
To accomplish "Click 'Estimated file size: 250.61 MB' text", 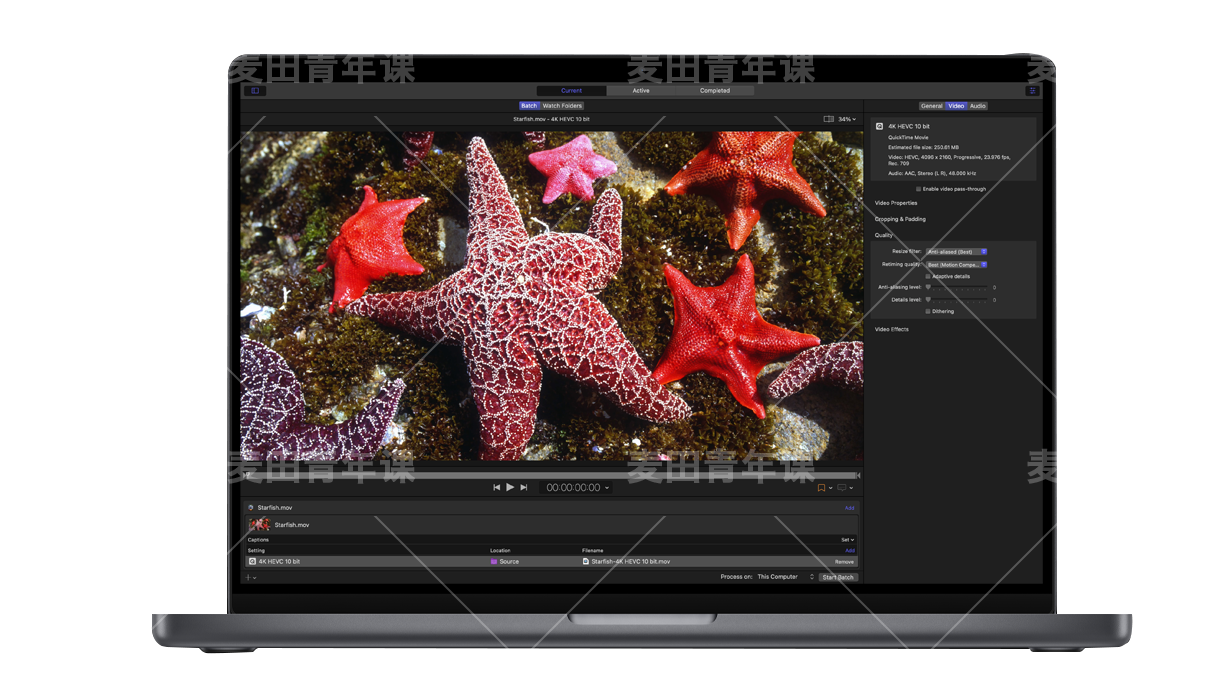I will click(x=923, y=147).
